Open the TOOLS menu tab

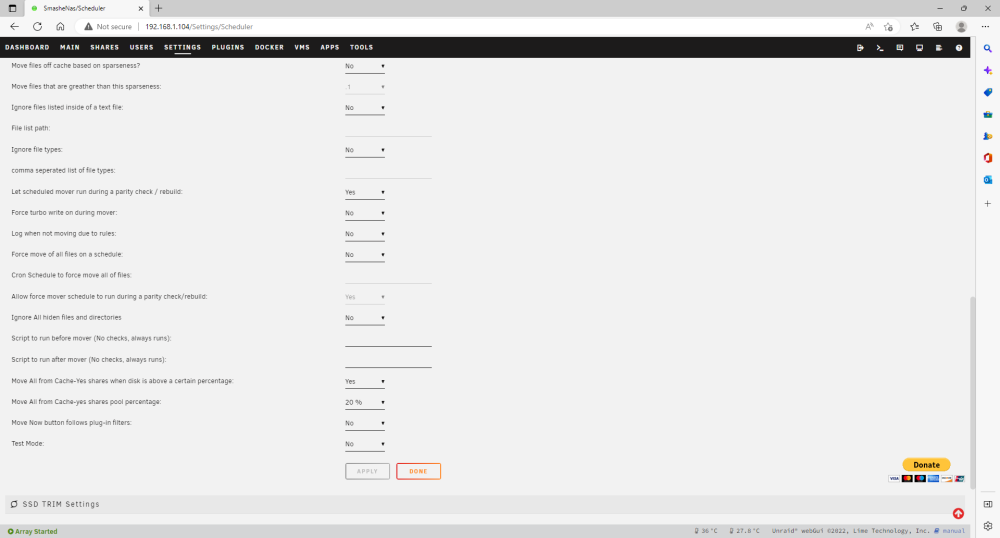(361, 47)
